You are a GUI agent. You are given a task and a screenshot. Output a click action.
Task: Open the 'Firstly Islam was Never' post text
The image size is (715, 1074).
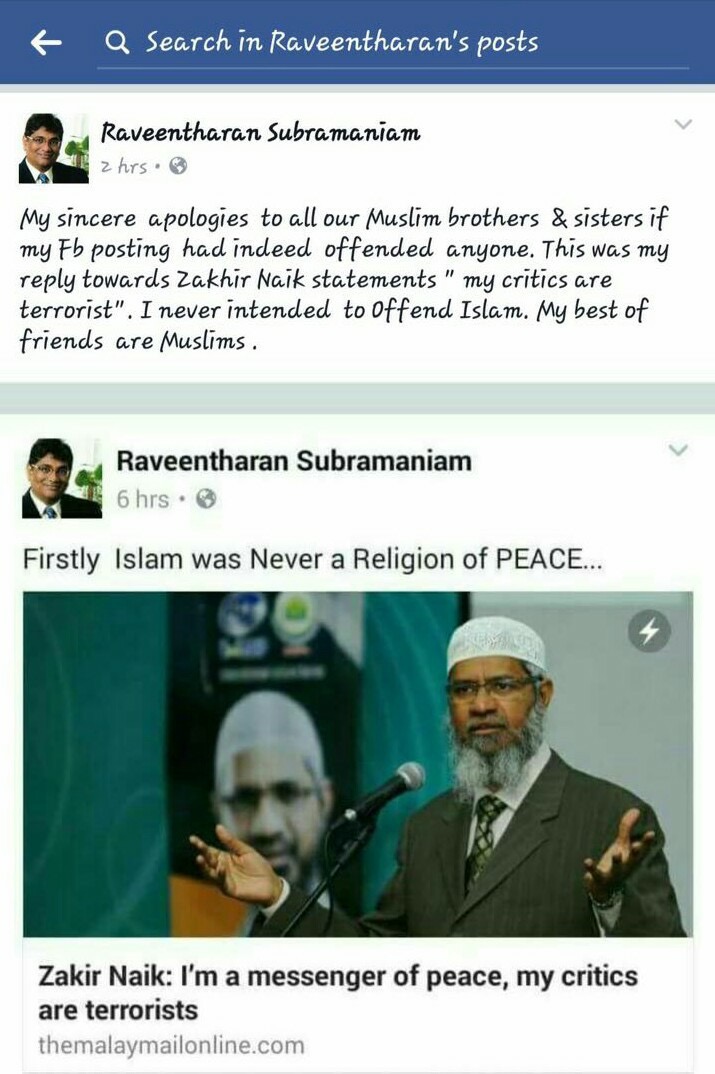[x=312, y=560]
